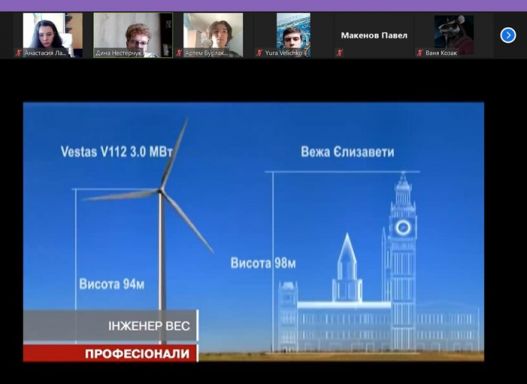Select Yura Velichko's video thumbnail
The height and width of the screenshot is (384, 527).
293,35
